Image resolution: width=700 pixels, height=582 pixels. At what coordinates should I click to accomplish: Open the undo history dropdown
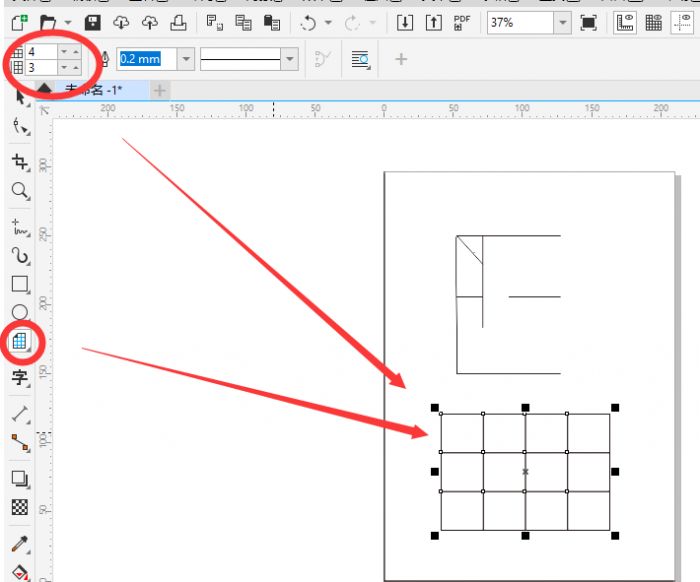click(x=328, y=22)
